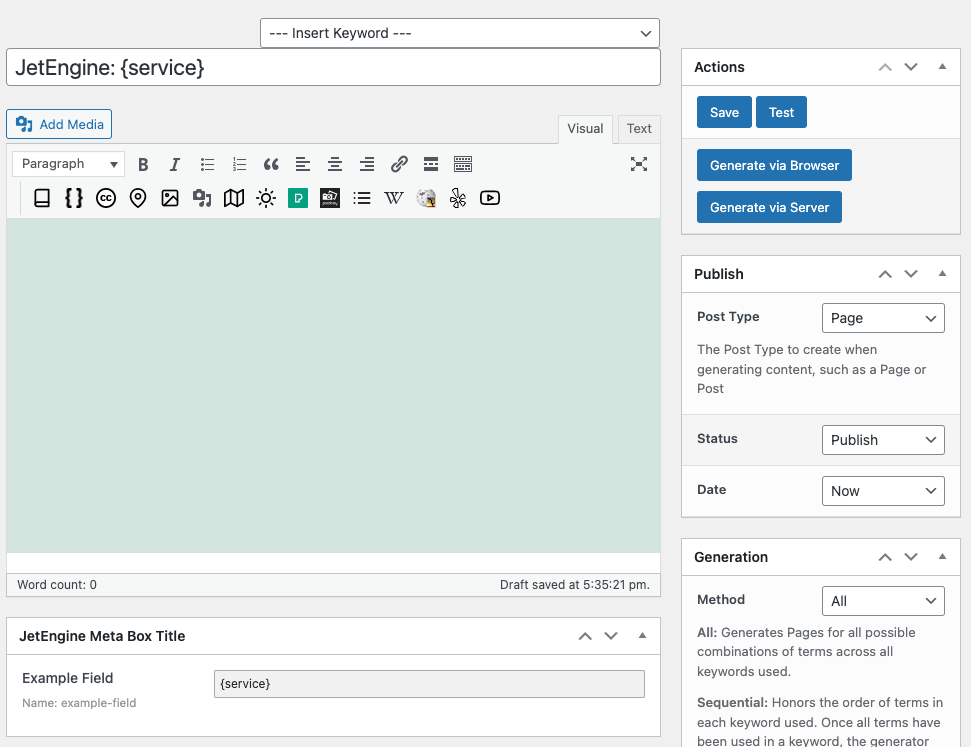Screen dimensions: 971x747
Task: Click the location pin icon
Action: point(138,198)
